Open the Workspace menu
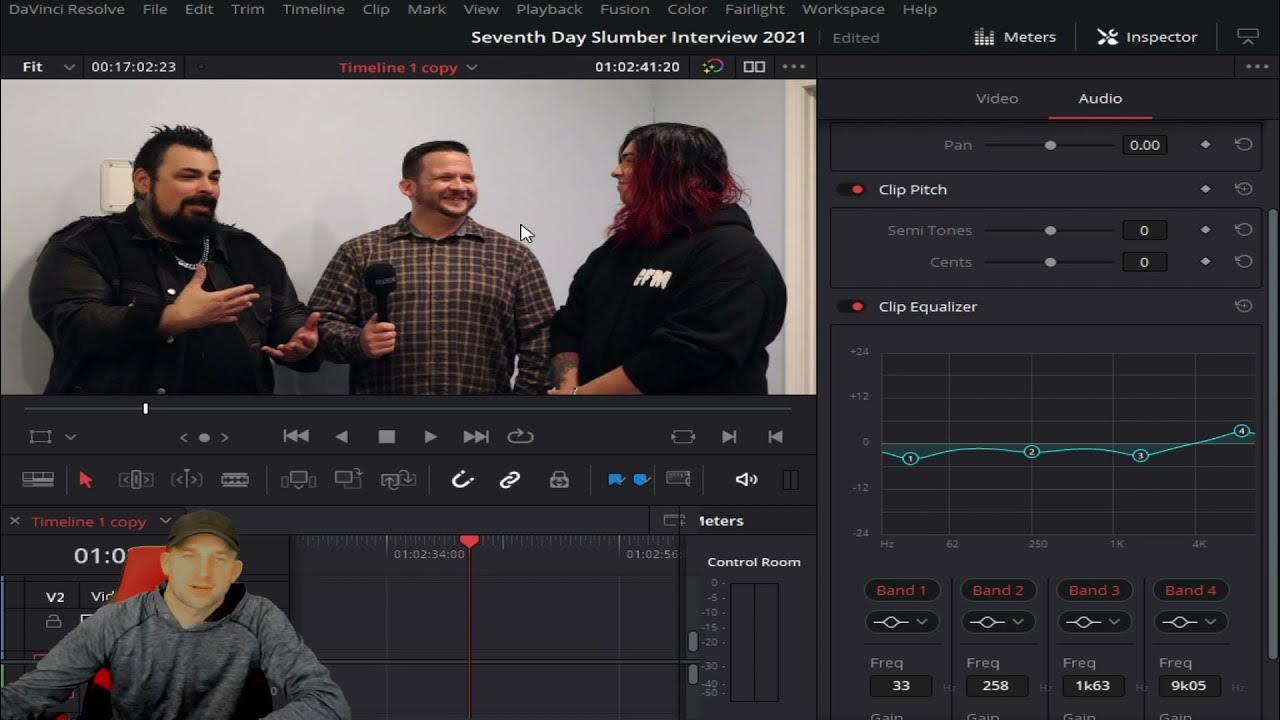This screenshot has height=720, width=1280. (x=843, y=9)
